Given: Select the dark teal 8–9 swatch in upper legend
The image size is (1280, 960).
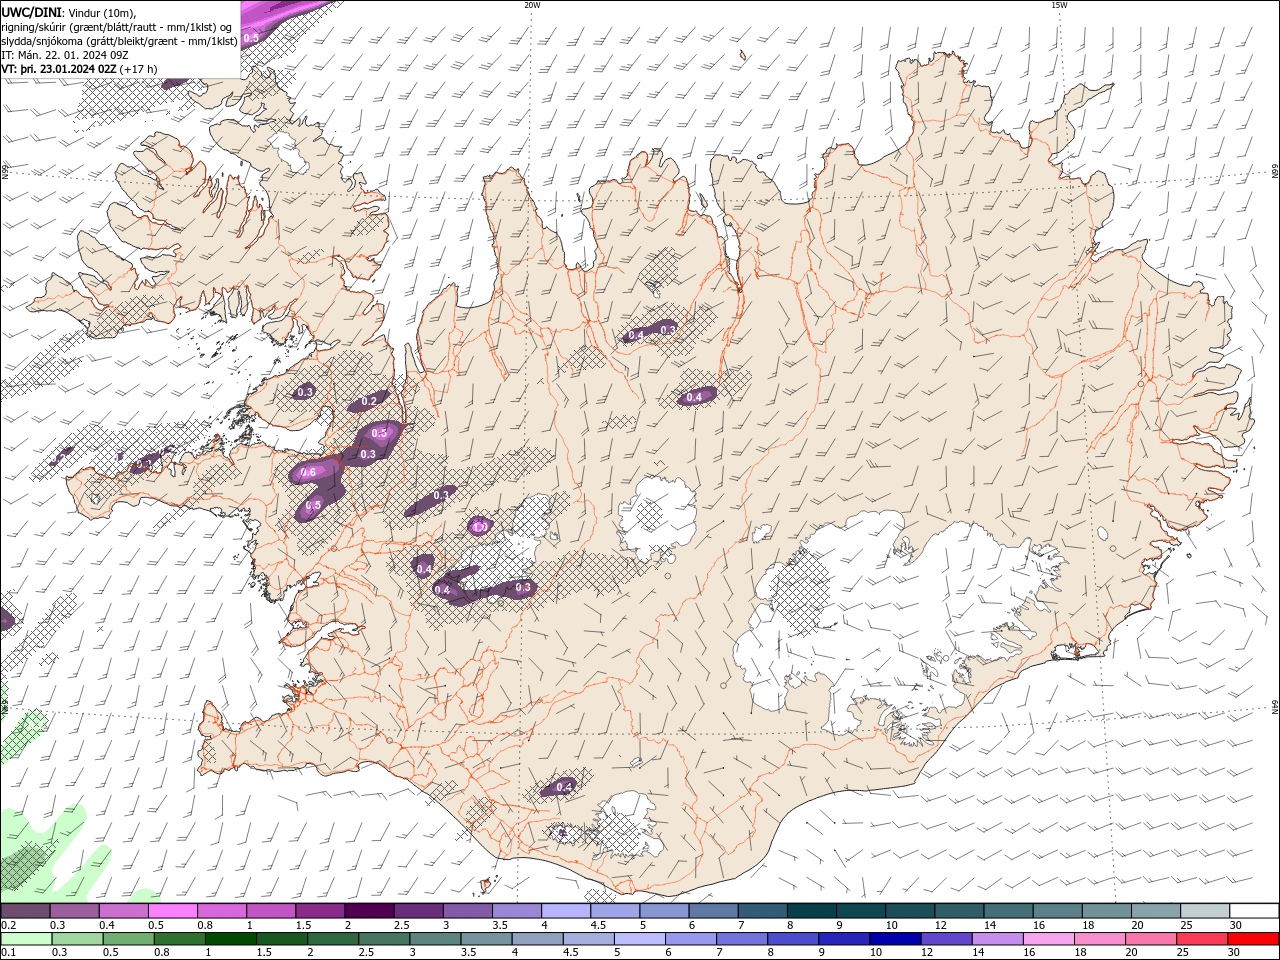Looking at the screenshot, I should pos(811,911).
